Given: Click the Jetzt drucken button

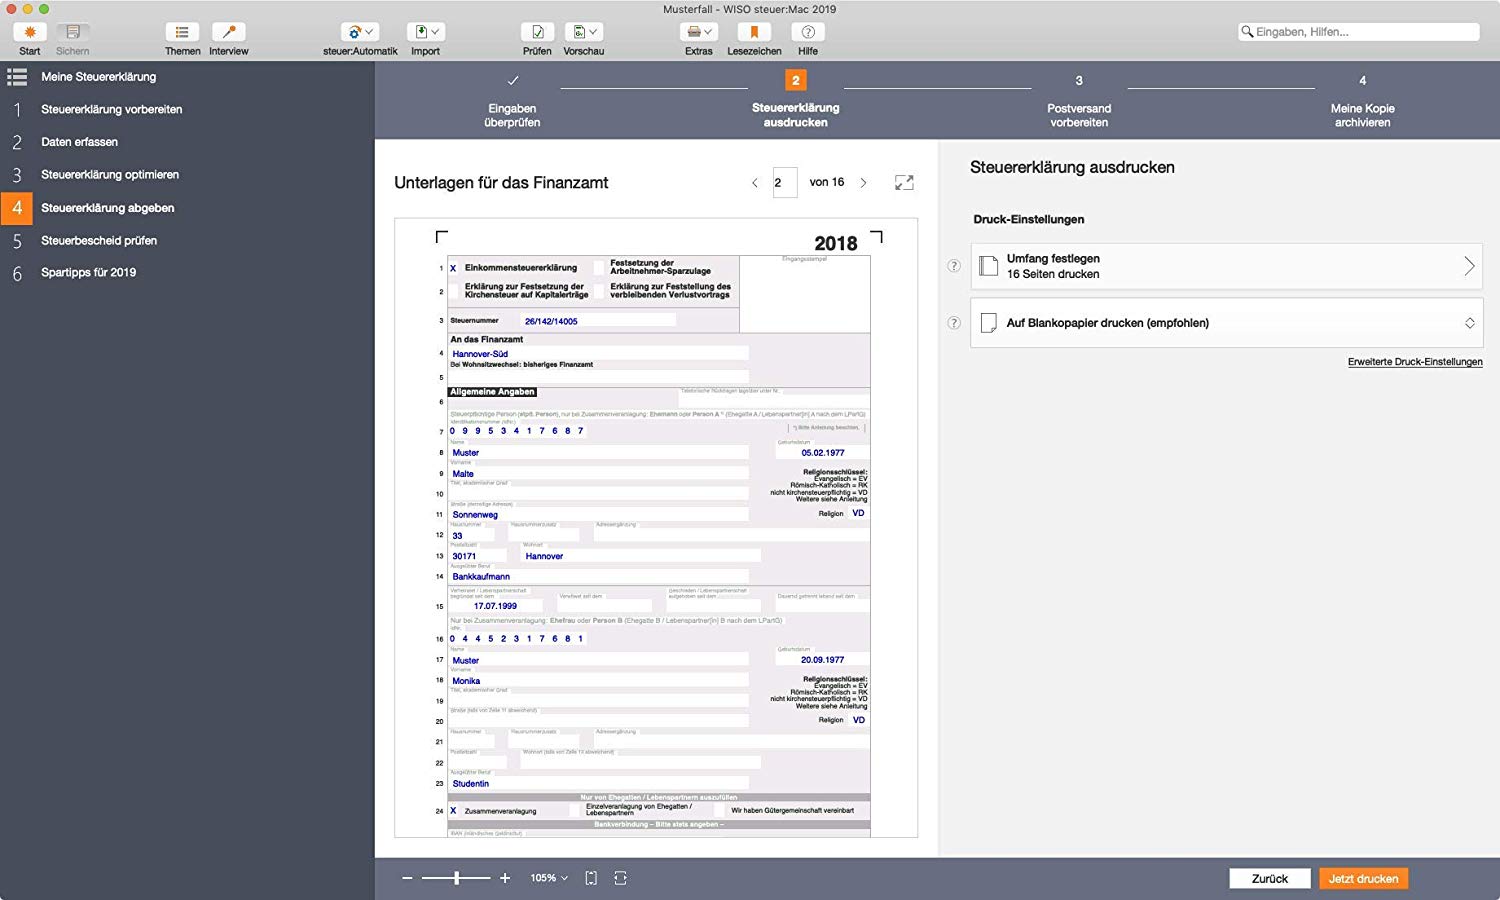Looking at the screenshot, I should pyautogui.click(x=1363, y=878).
